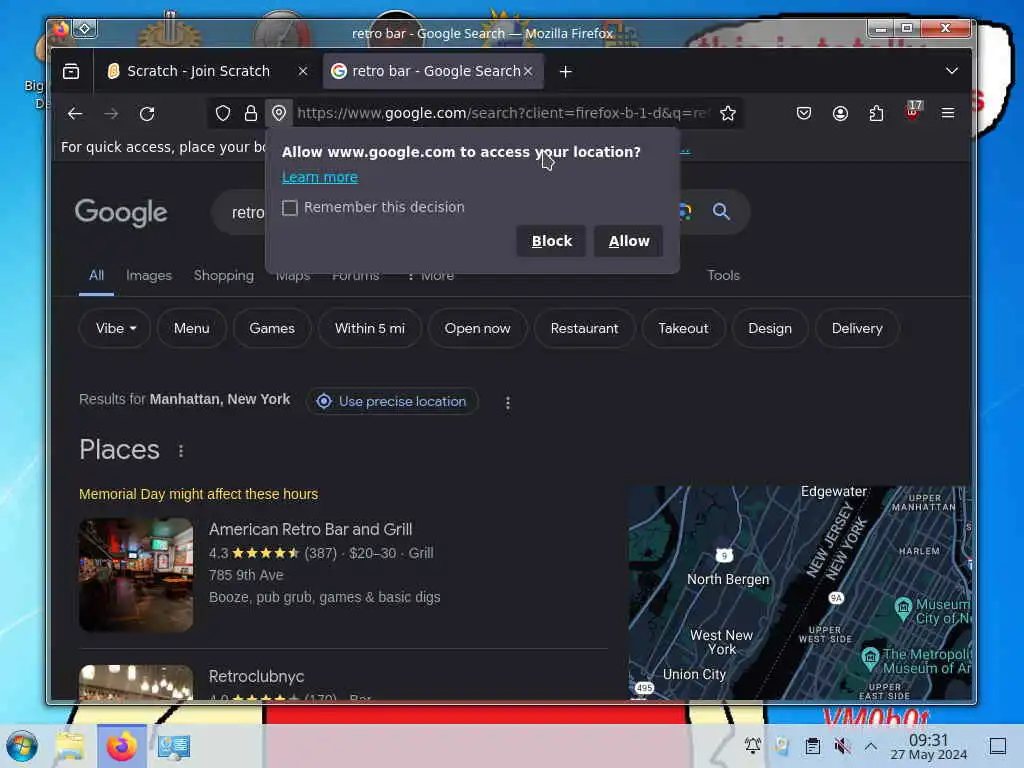The image size is (1024, 768).
Task: Click Use precise location button
Action: (392, 402)
